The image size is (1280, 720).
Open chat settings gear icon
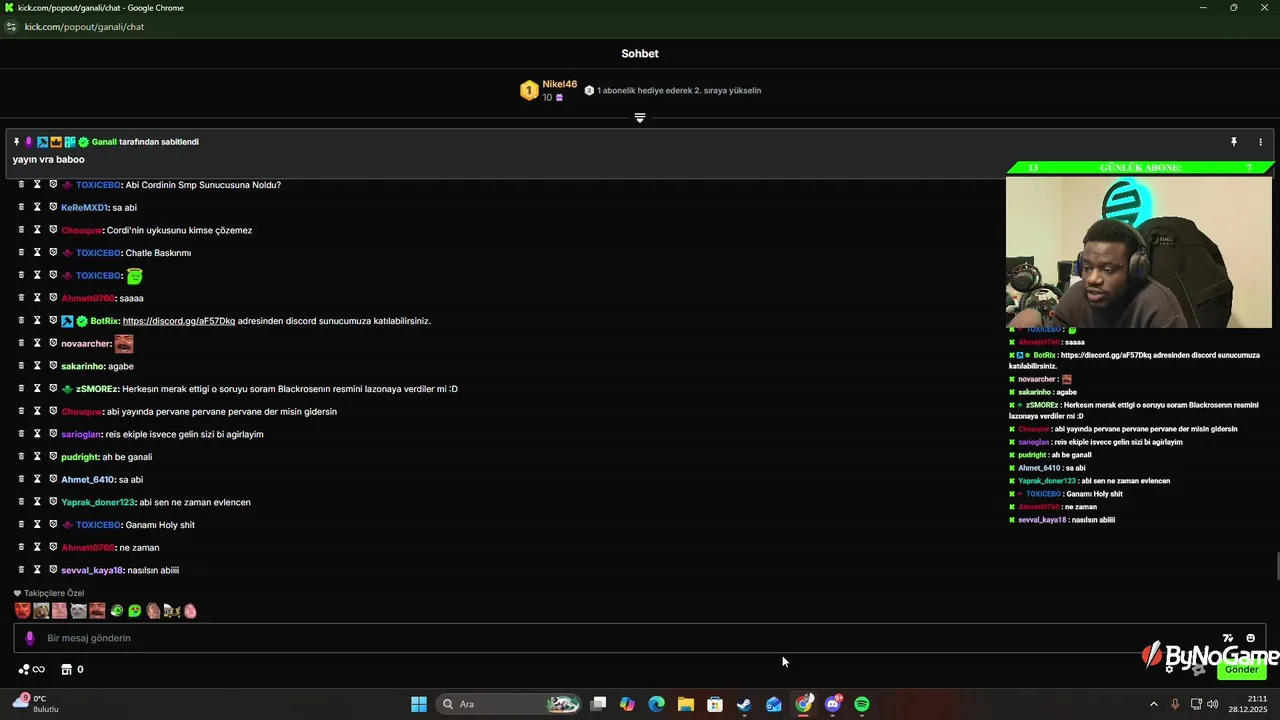tap(1169, 669)
